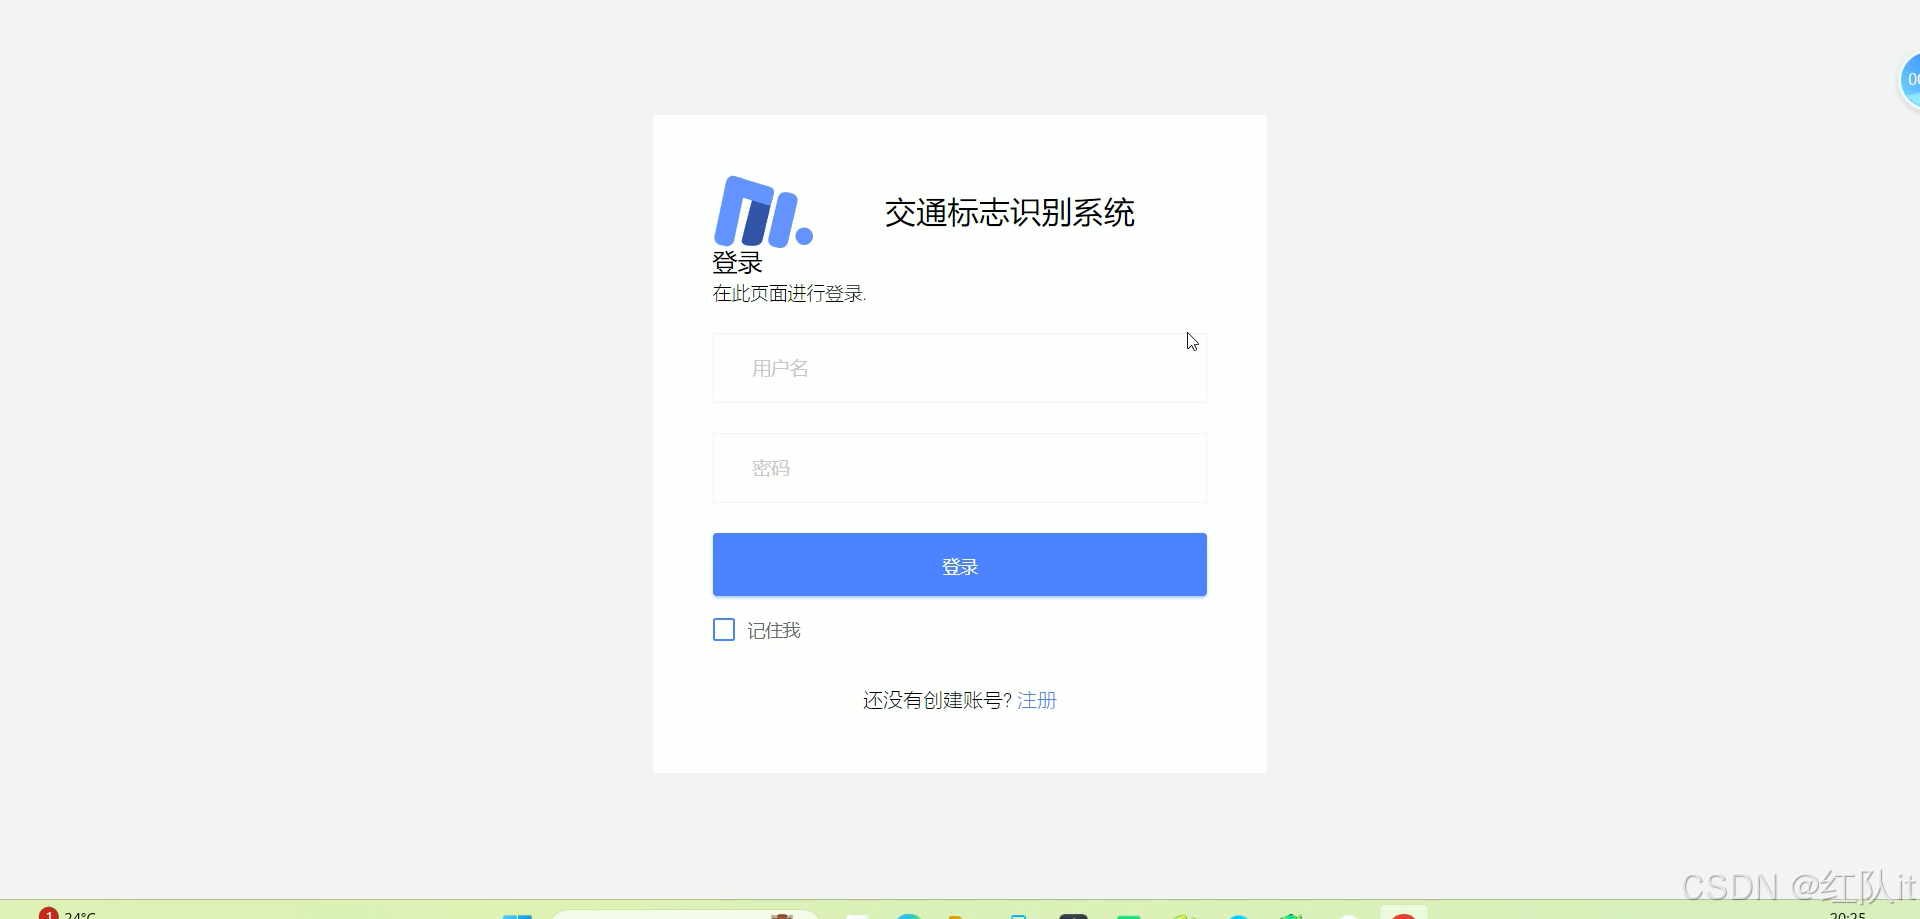Viewport: 1920px width, 919px height.
Task: Click the blue 登录 login button
Action: 959,565
